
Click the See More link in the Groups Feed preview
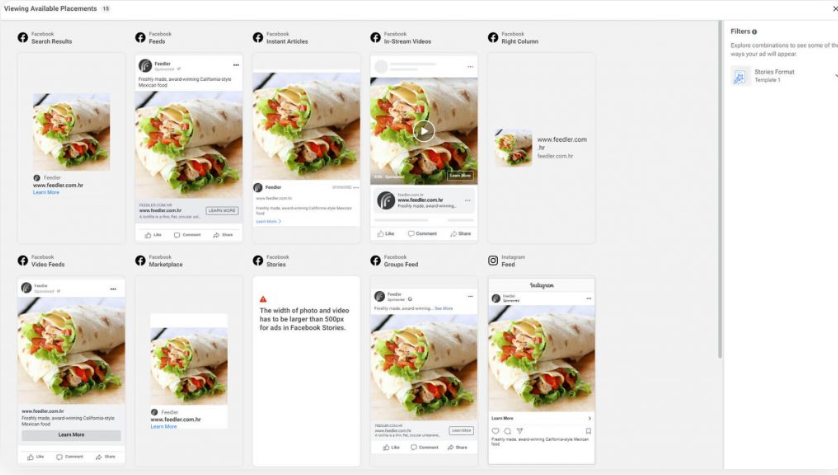point(444,308)
